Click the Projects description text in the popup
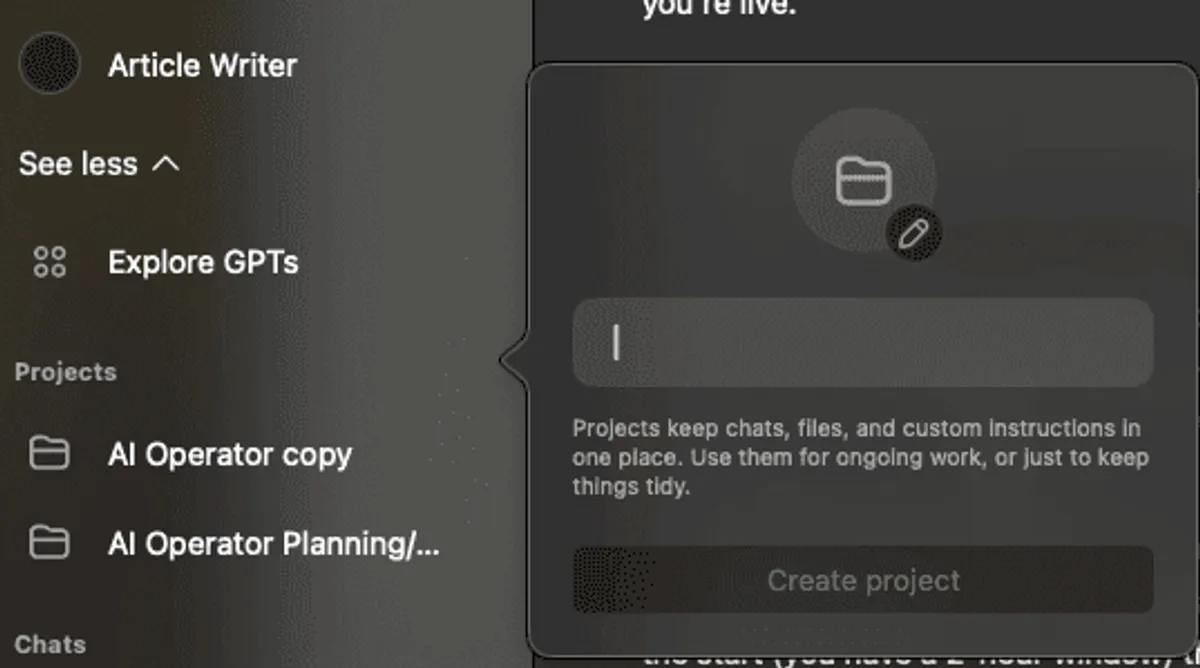The width and height of the screenshot is (1200, 668). click(861, 458)
